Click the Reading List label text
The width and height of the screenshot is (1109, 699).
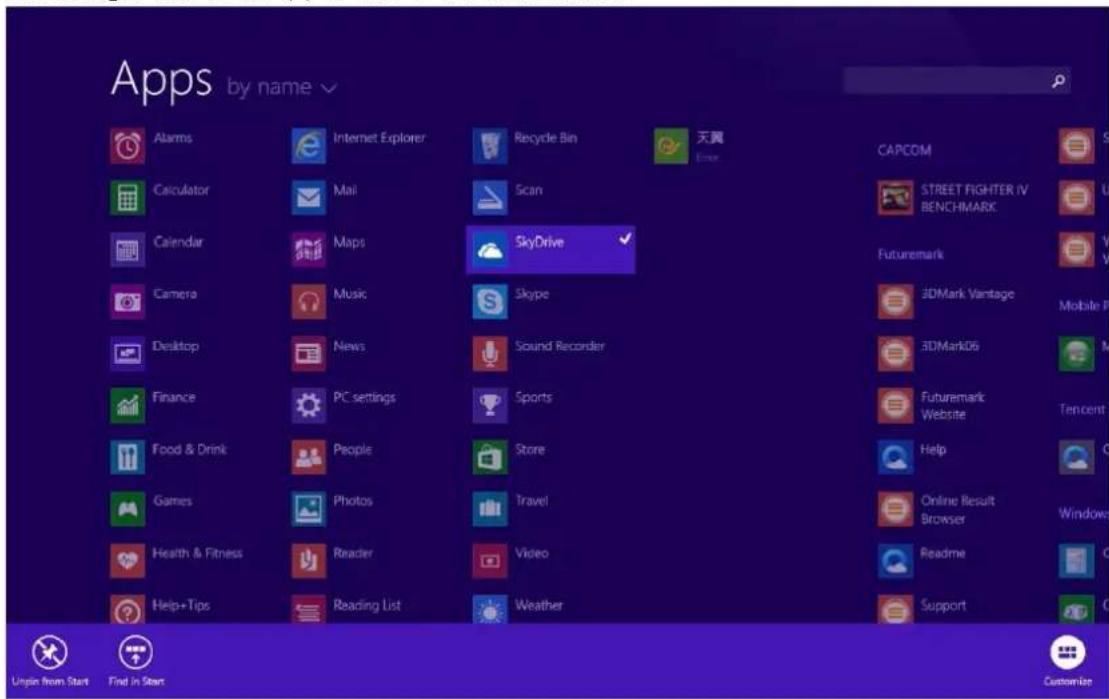(367, 605)
